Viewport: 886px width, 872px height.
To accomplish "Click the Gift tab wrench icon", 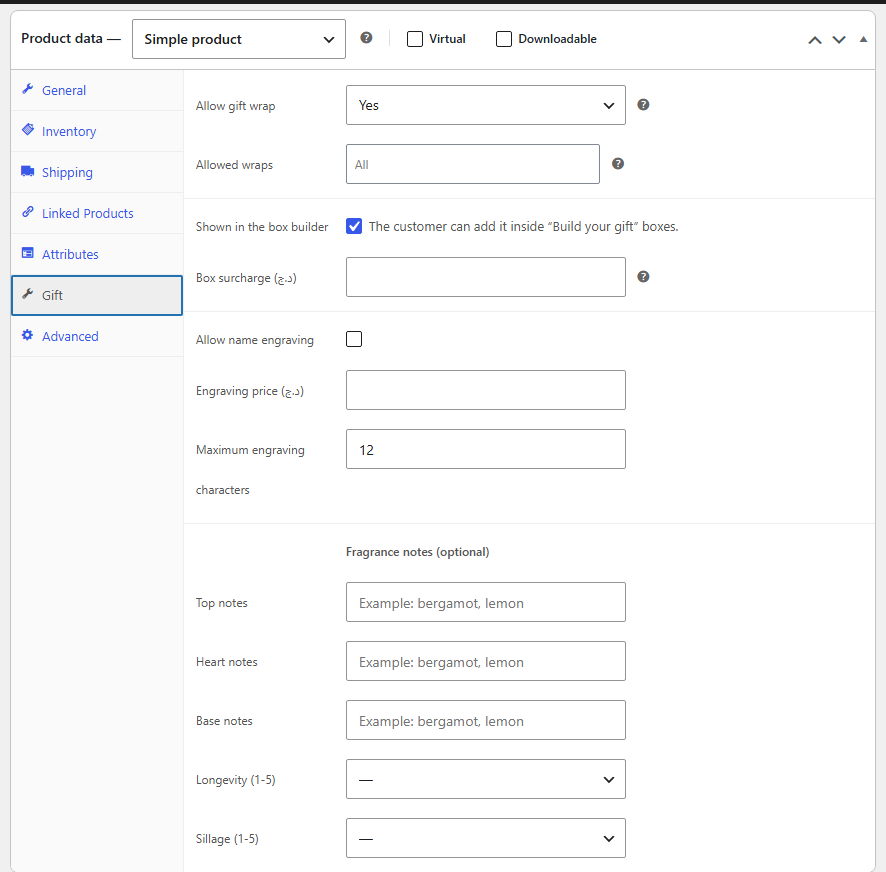I will click(x=27, y=294).
